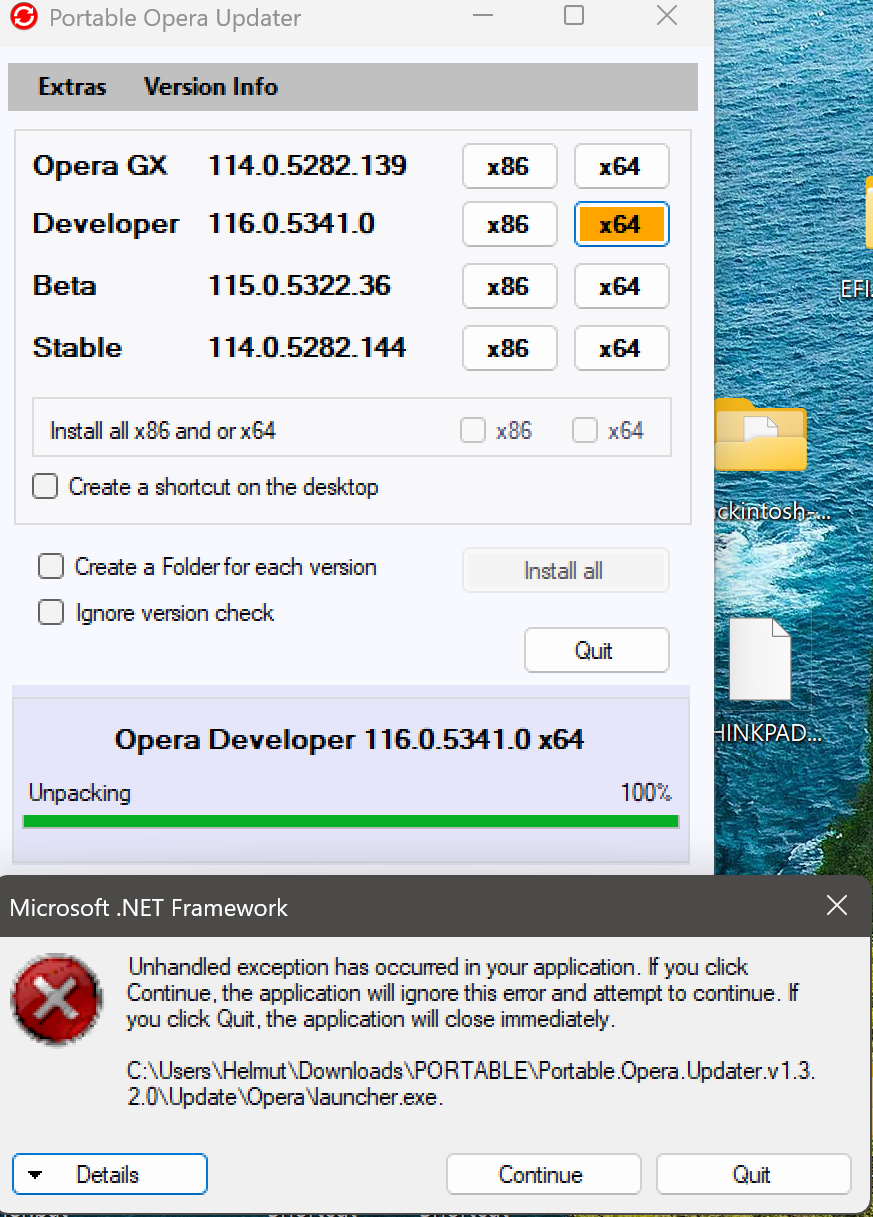
Task: Select x64 for Opera Beta
Action: pyautogui.click(x=621, y=287)
